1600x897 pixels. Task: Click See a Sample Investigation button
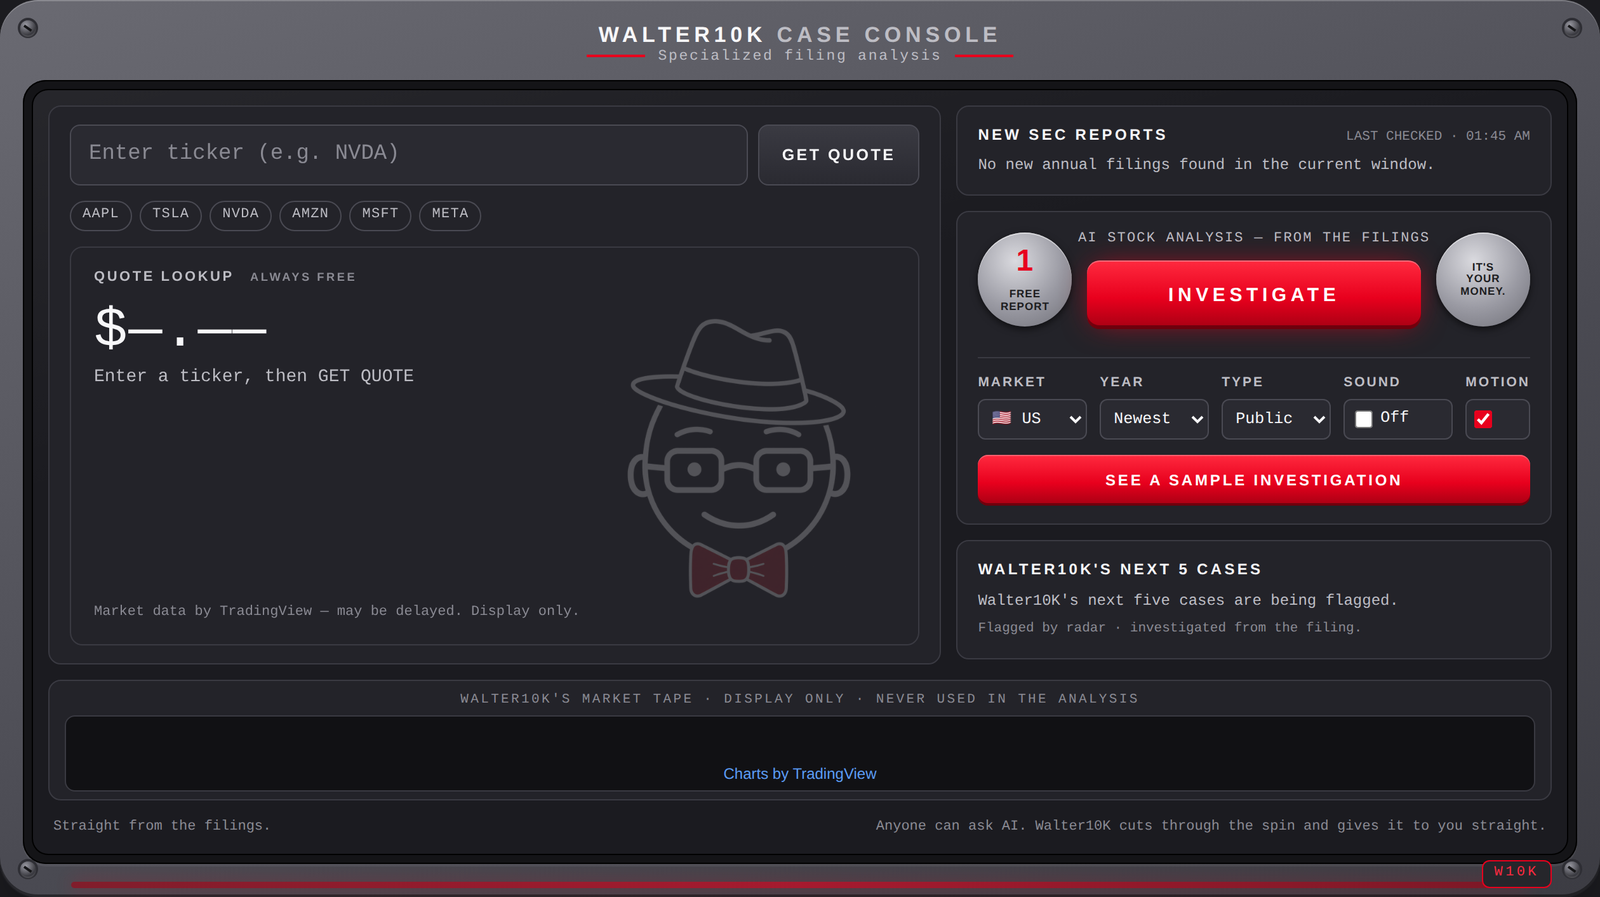1253,480
